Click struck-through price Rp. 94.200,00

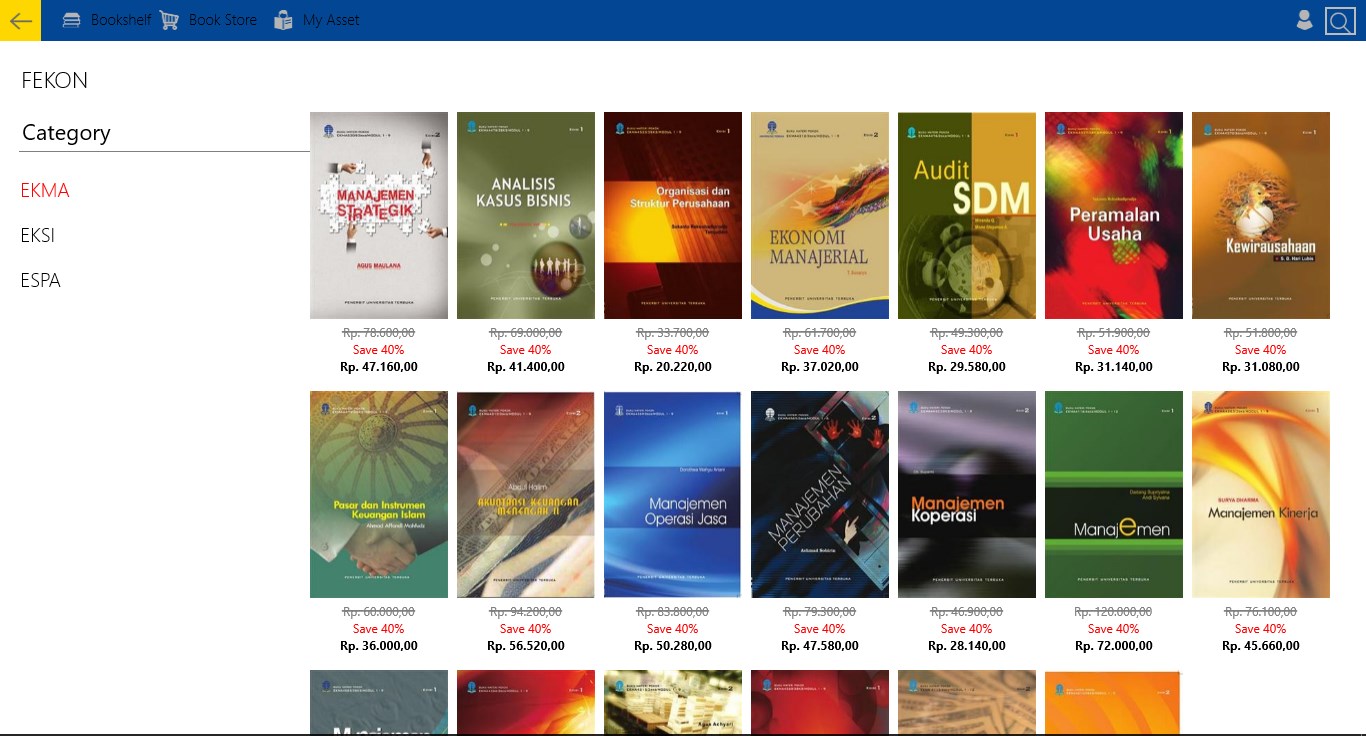tap(526, 612)
